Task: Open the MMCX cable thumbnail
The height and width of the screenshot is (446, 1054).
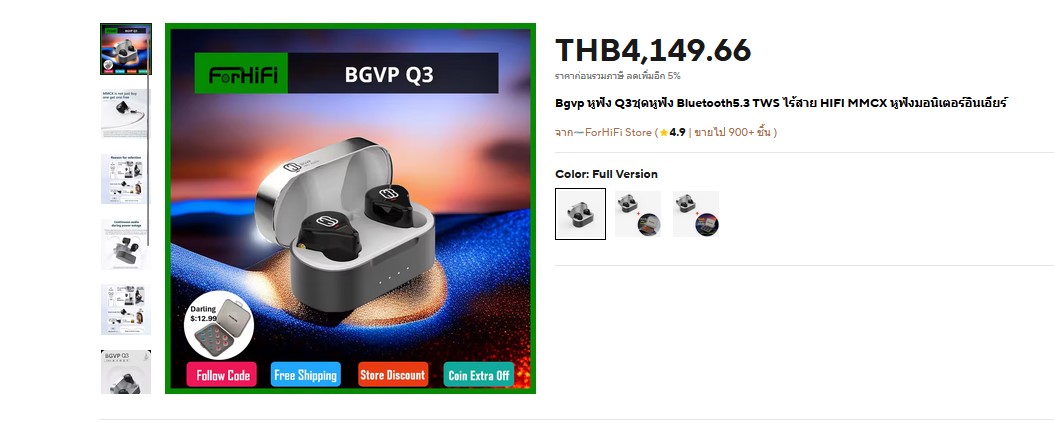Action: [x=126, y=114]
